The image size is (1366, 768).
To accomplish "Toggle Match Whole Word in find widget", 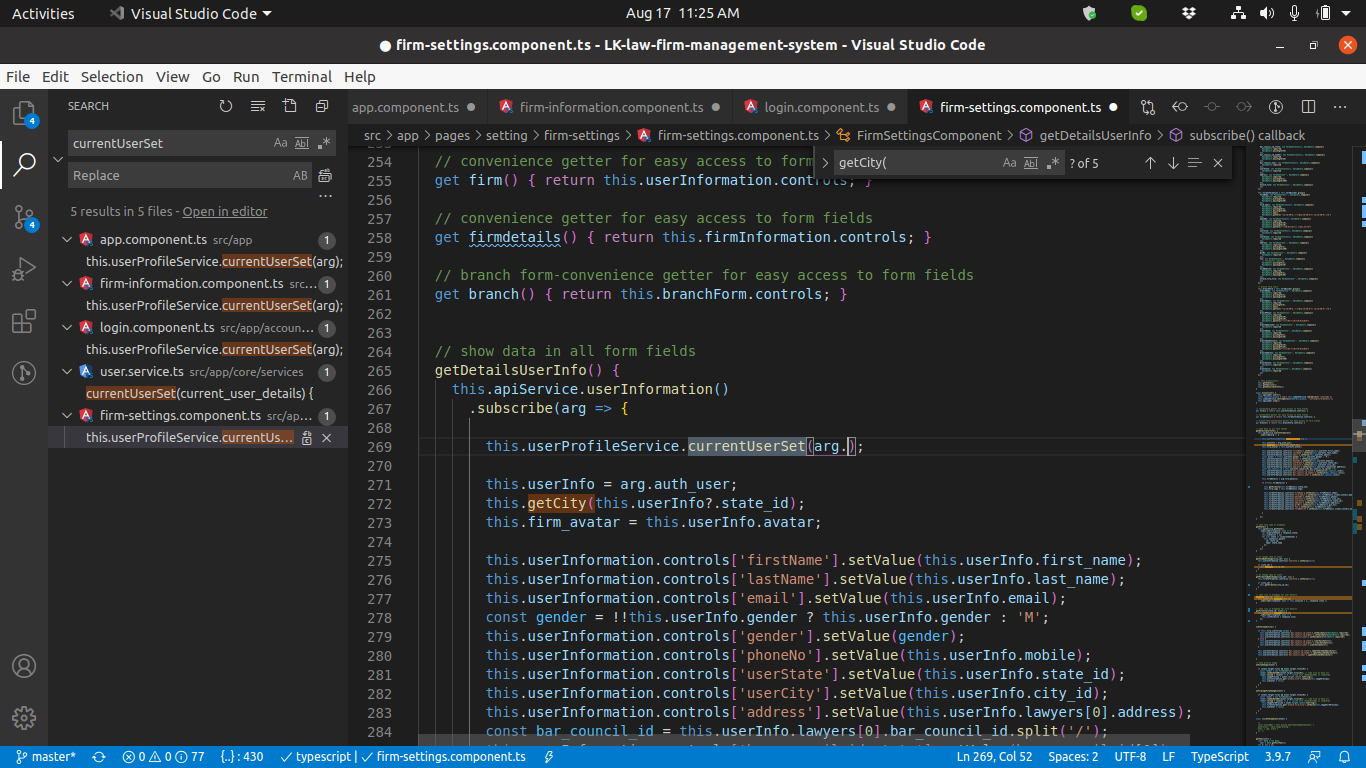I will tap(1031, 163).
